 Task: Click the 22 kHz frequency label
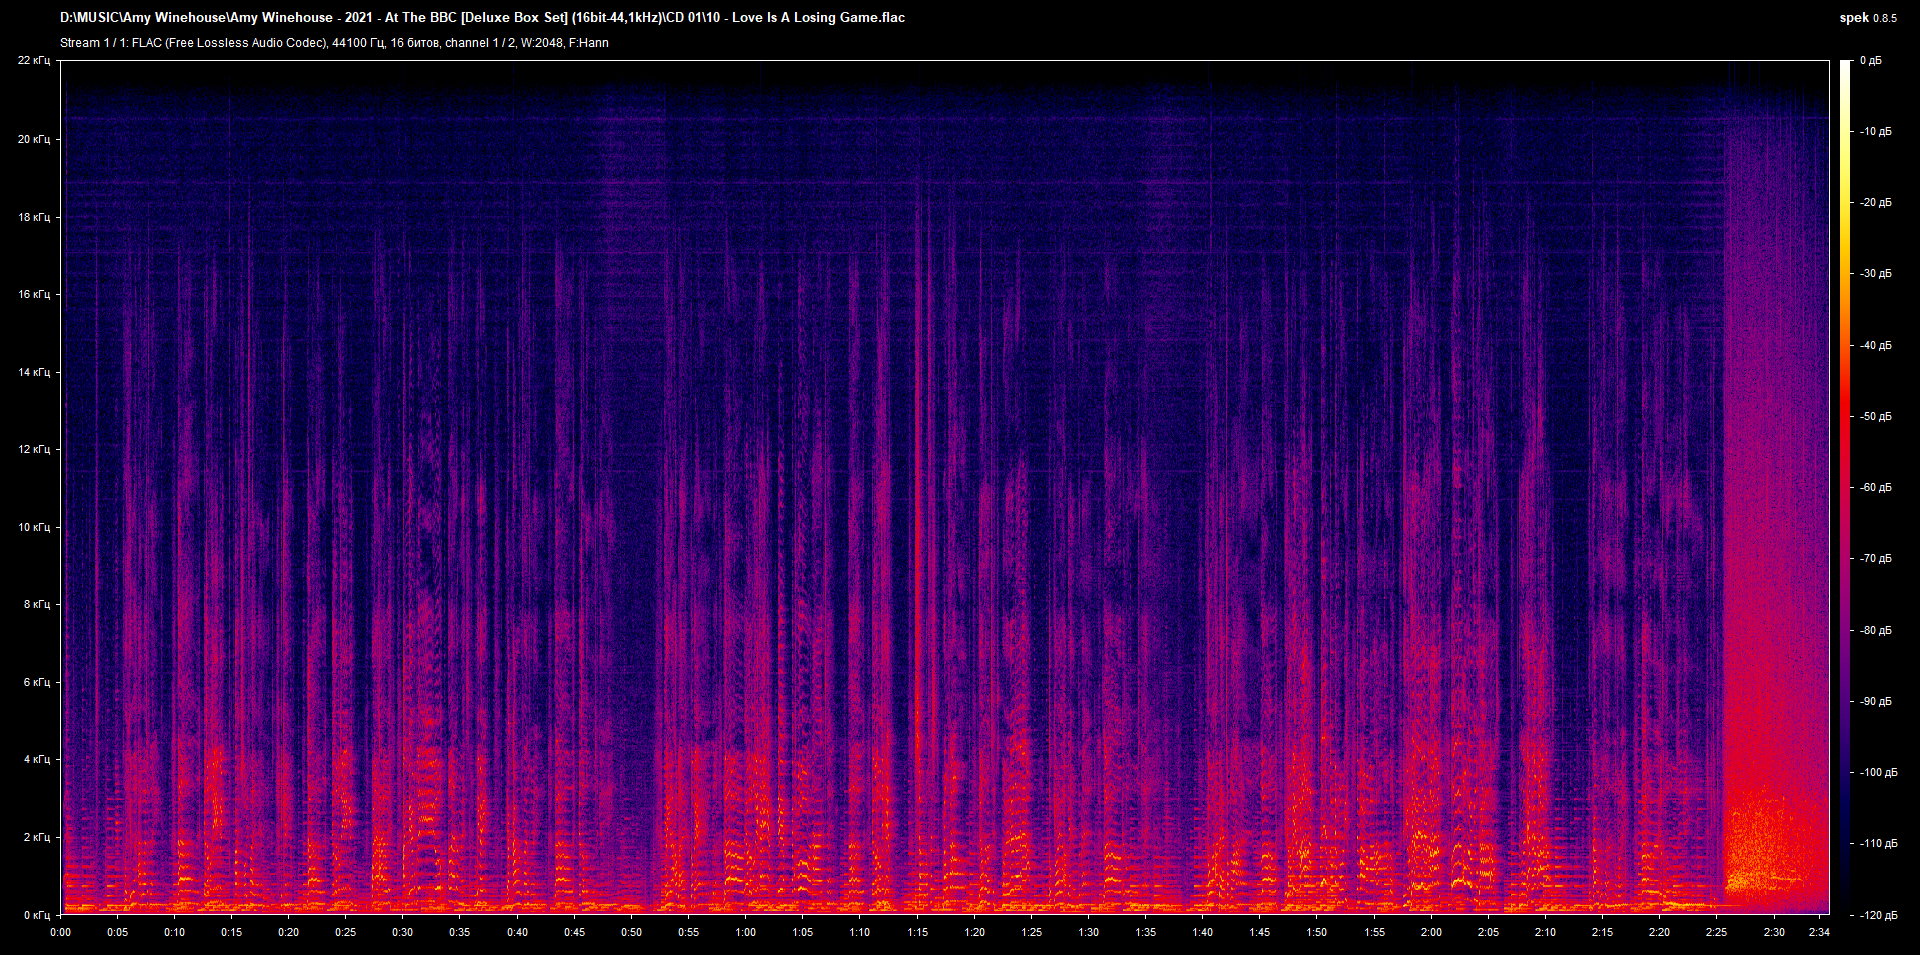tap(33, 61)
